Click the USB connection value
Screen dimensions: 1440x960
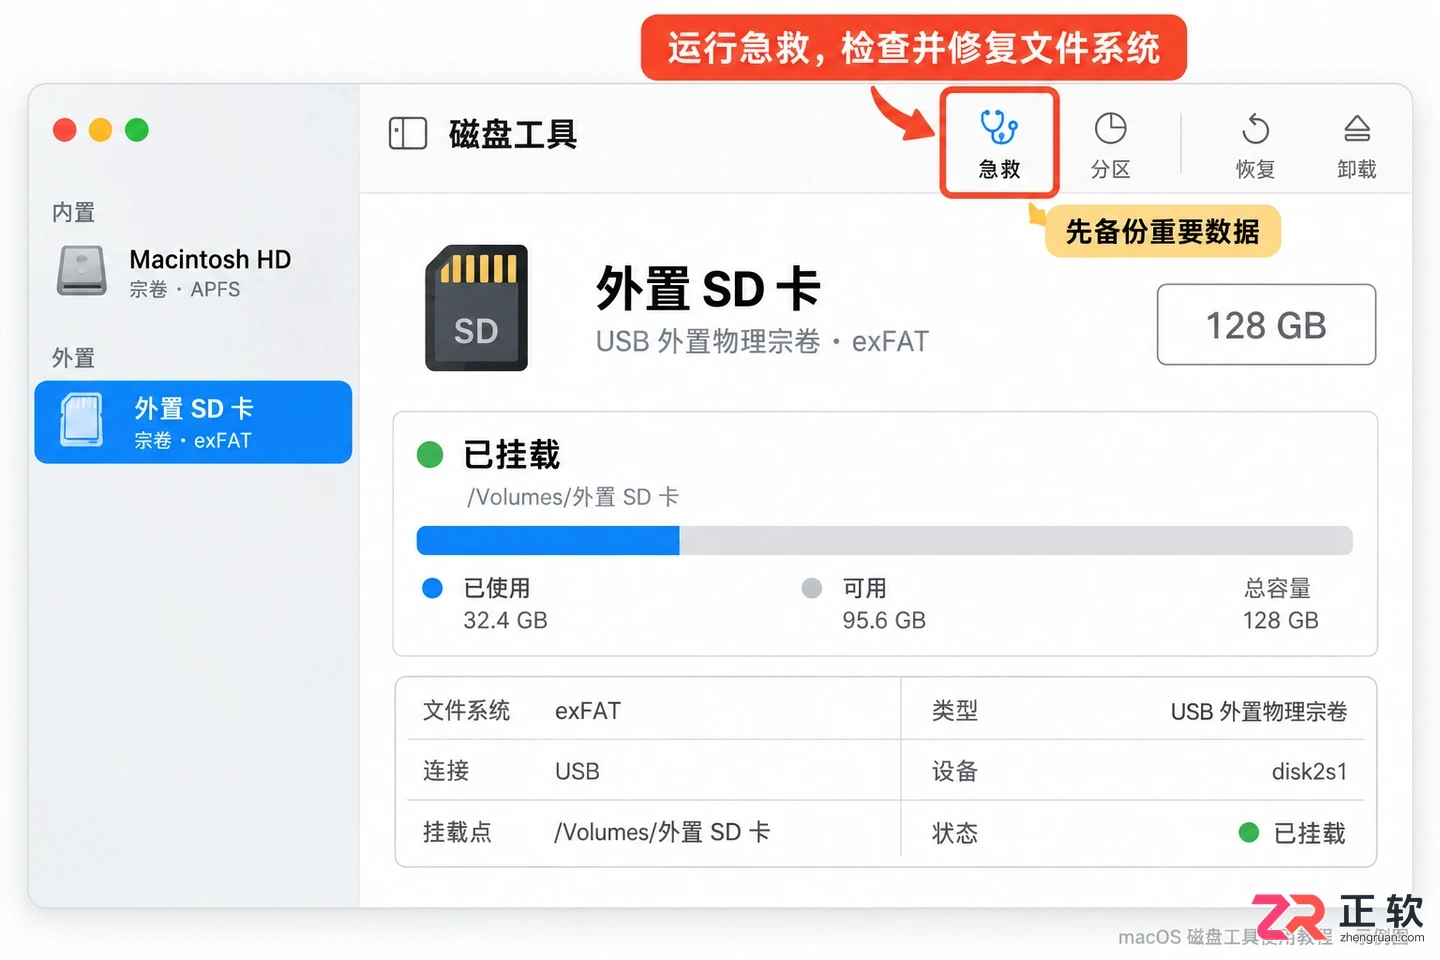coord(577,771)
